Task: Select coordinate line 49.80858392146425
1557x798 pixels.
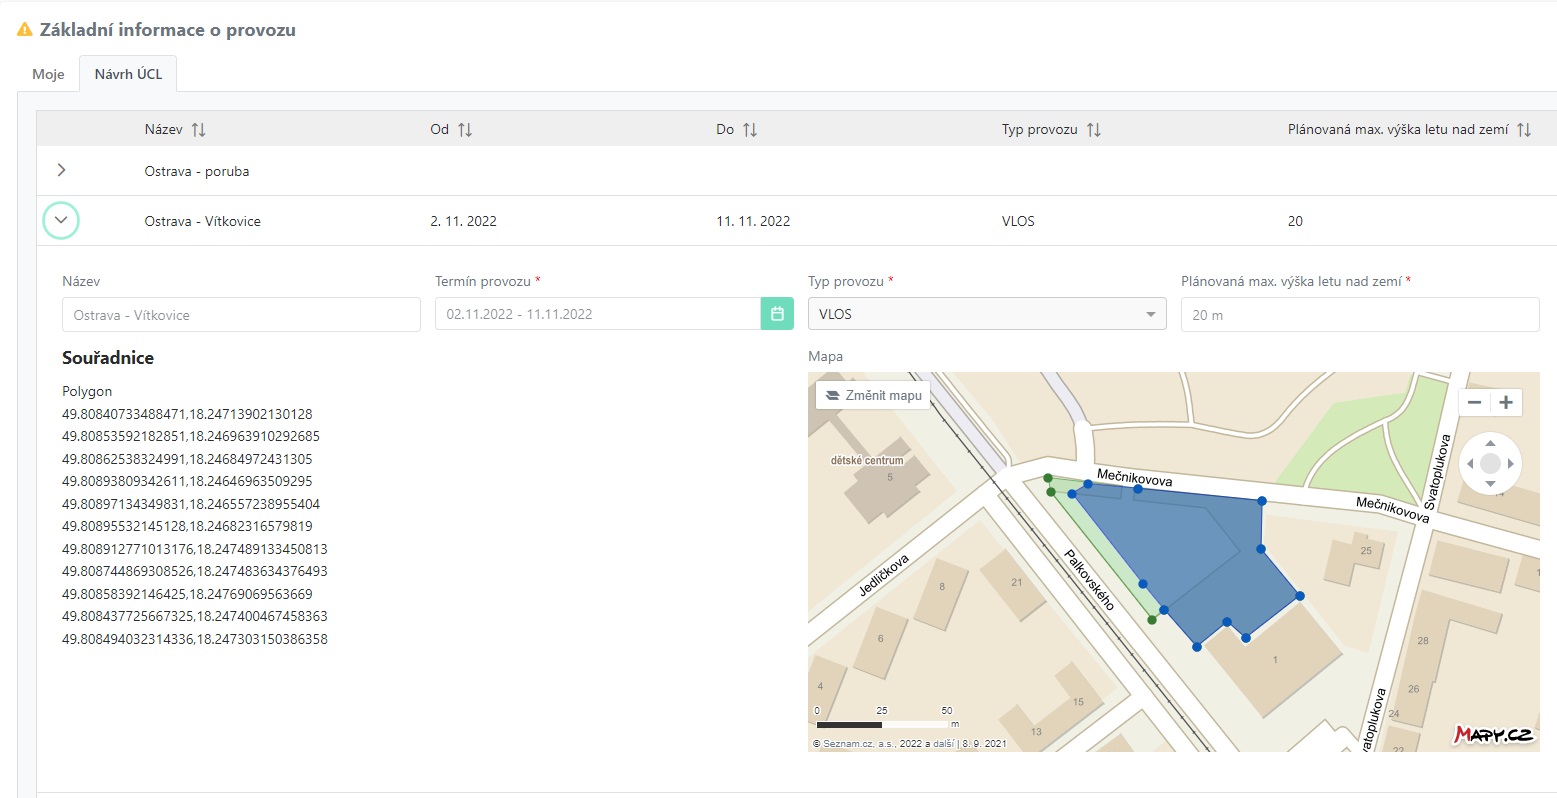Action: tap(187, 594)
